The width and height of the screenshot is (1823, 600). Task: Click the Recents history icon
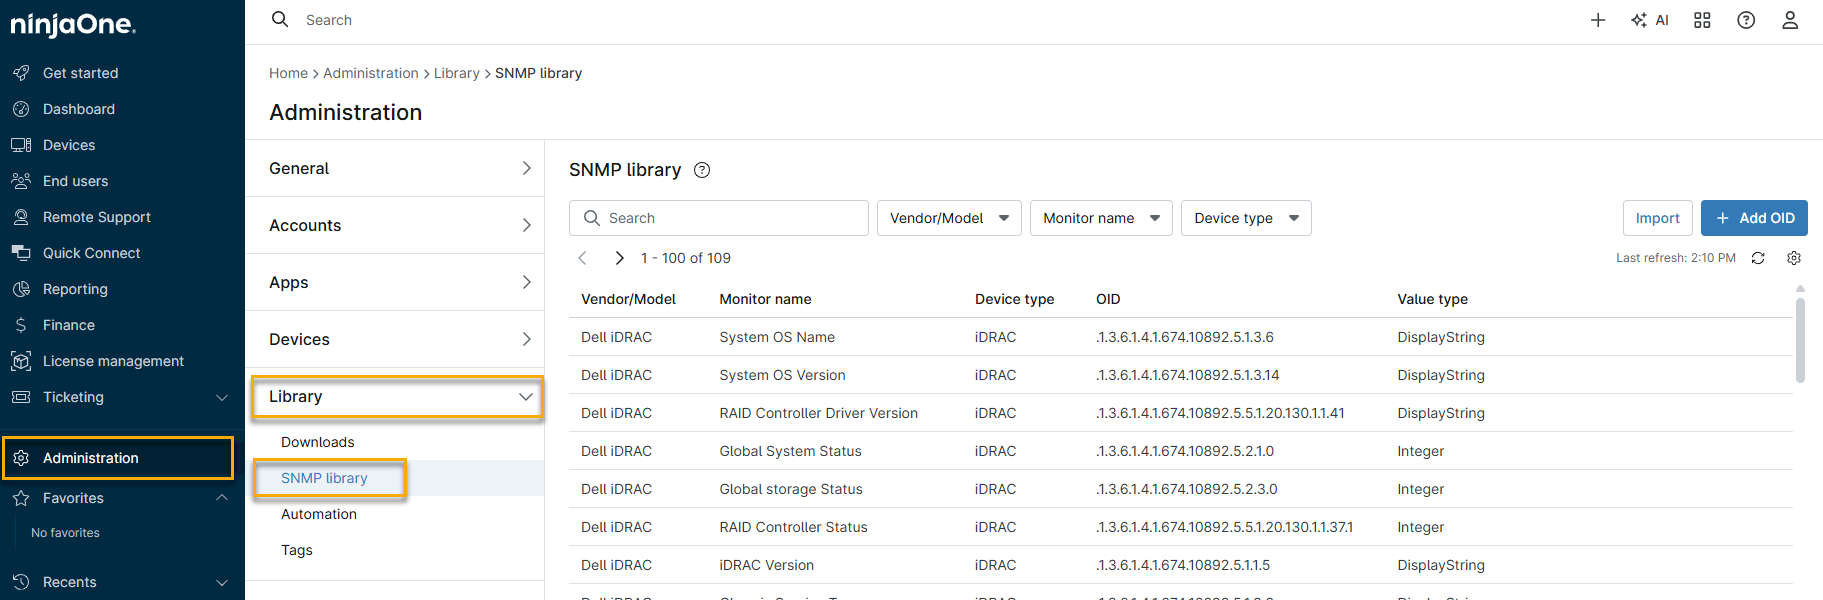pyautogui.click(x=21, y=582)
